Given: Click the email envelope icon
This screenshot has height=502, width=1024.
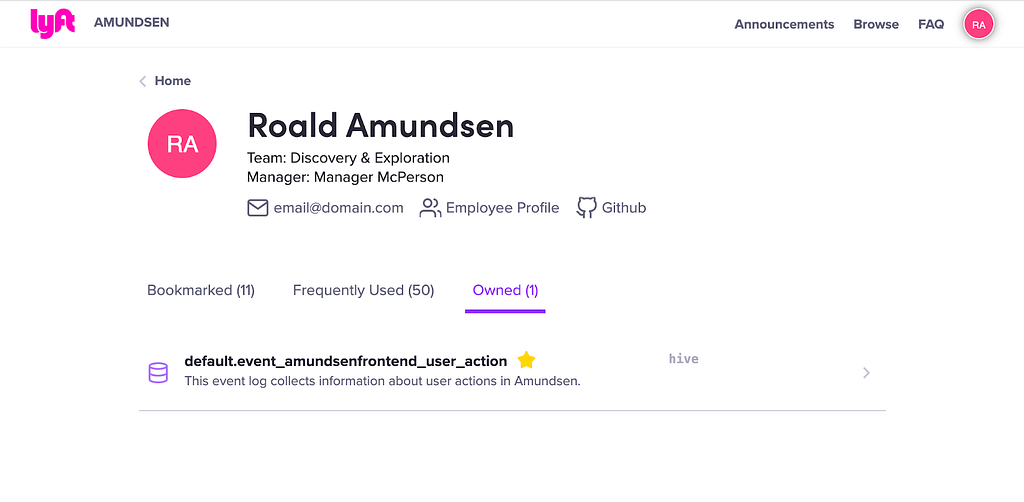Looking at the screenshot, I should [x=258, y=208].
